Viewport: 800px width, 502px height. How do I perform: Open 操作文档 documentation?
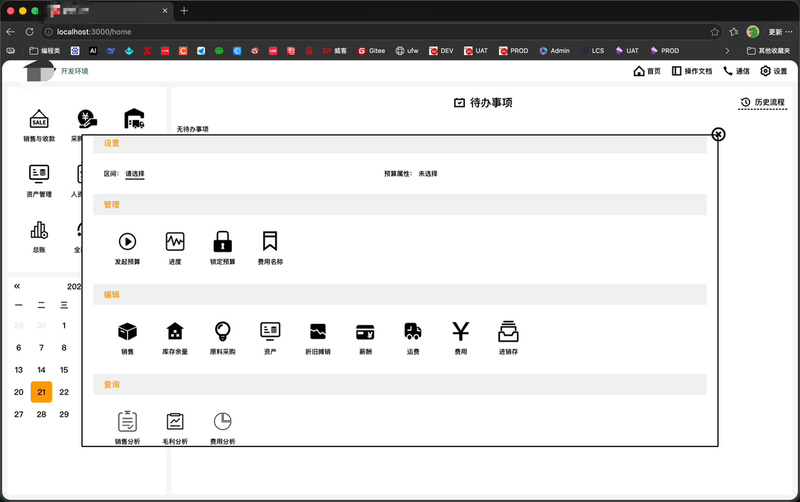click(691, 71)
